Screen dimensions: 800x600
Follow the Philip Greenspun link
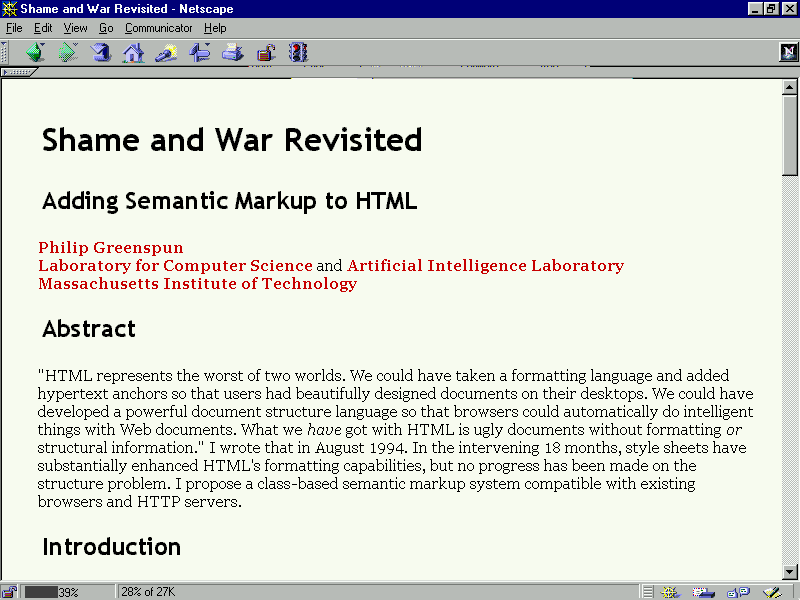pyautogui.click(x=111, y=247)
